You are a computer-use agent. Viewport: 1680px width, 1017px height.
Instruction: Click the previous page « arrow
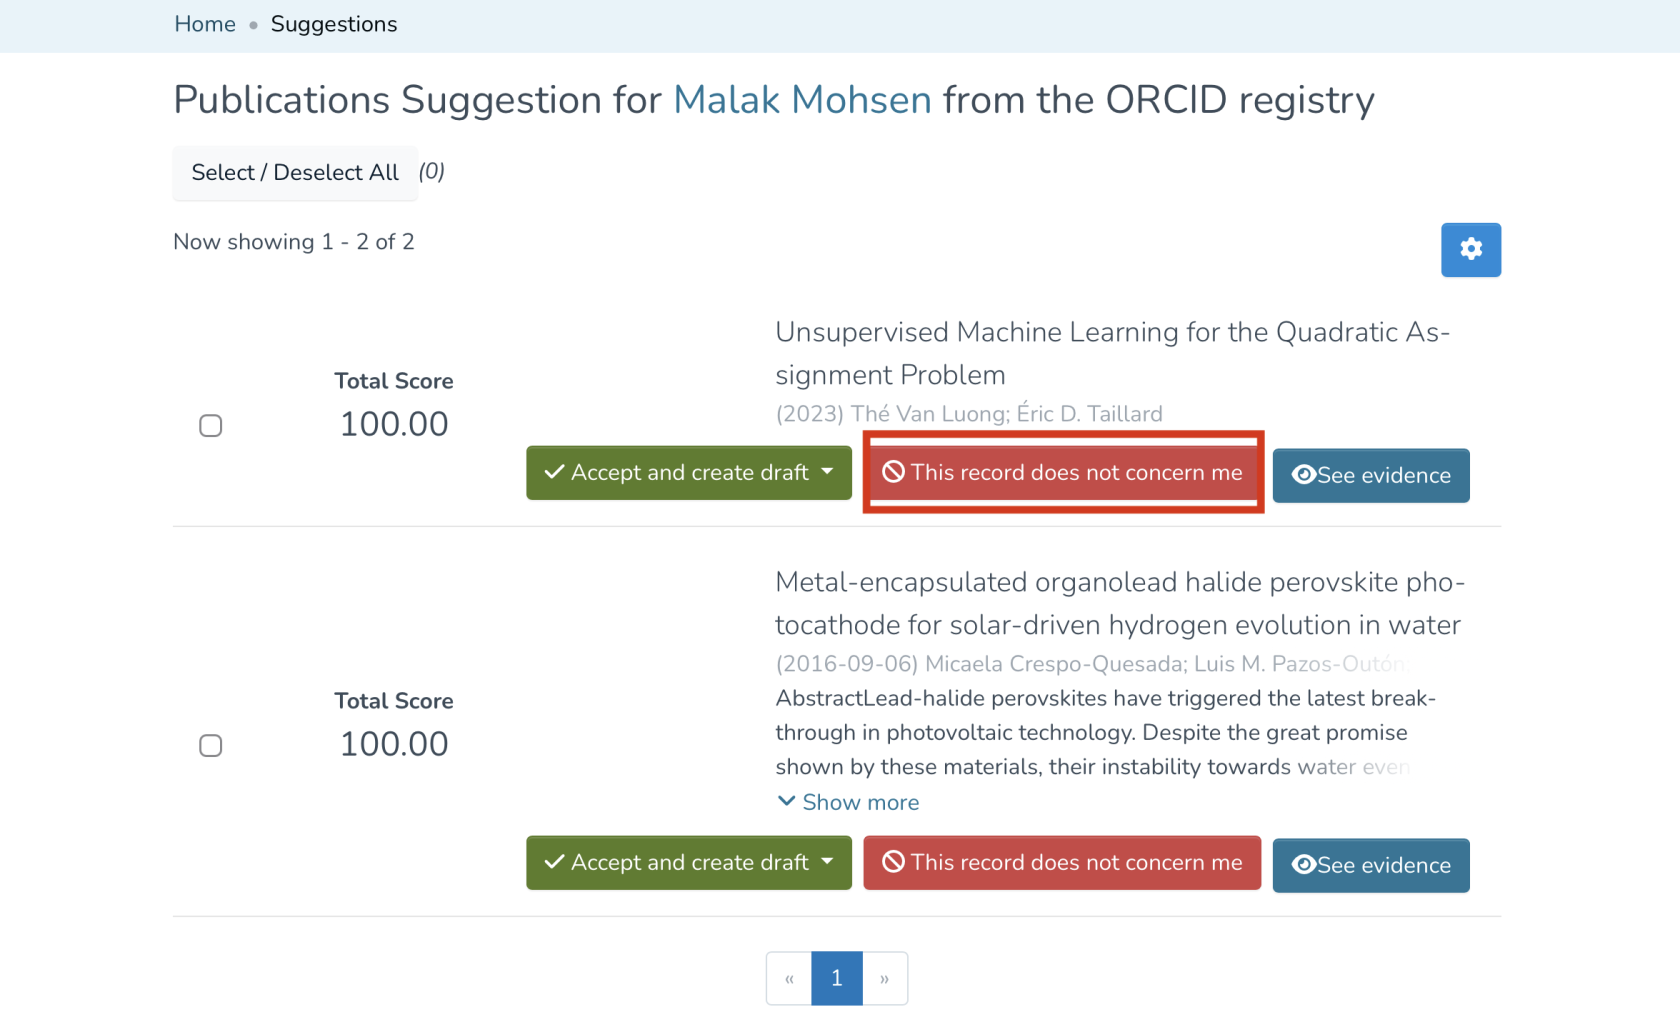[x=789, y=978]
